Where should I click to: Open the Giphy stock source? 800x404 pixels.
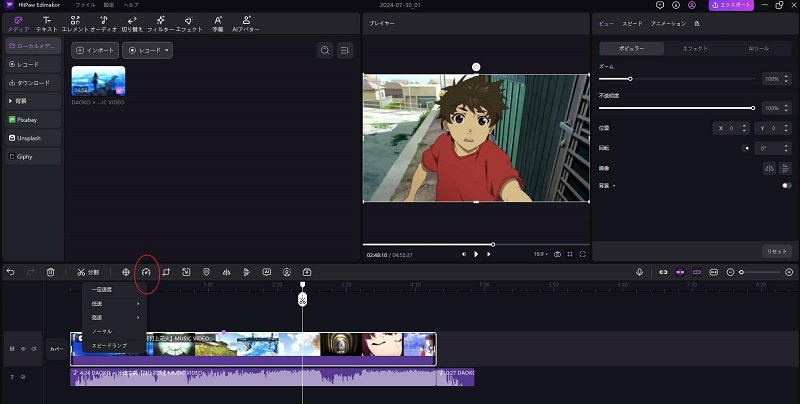coord(33,156)
